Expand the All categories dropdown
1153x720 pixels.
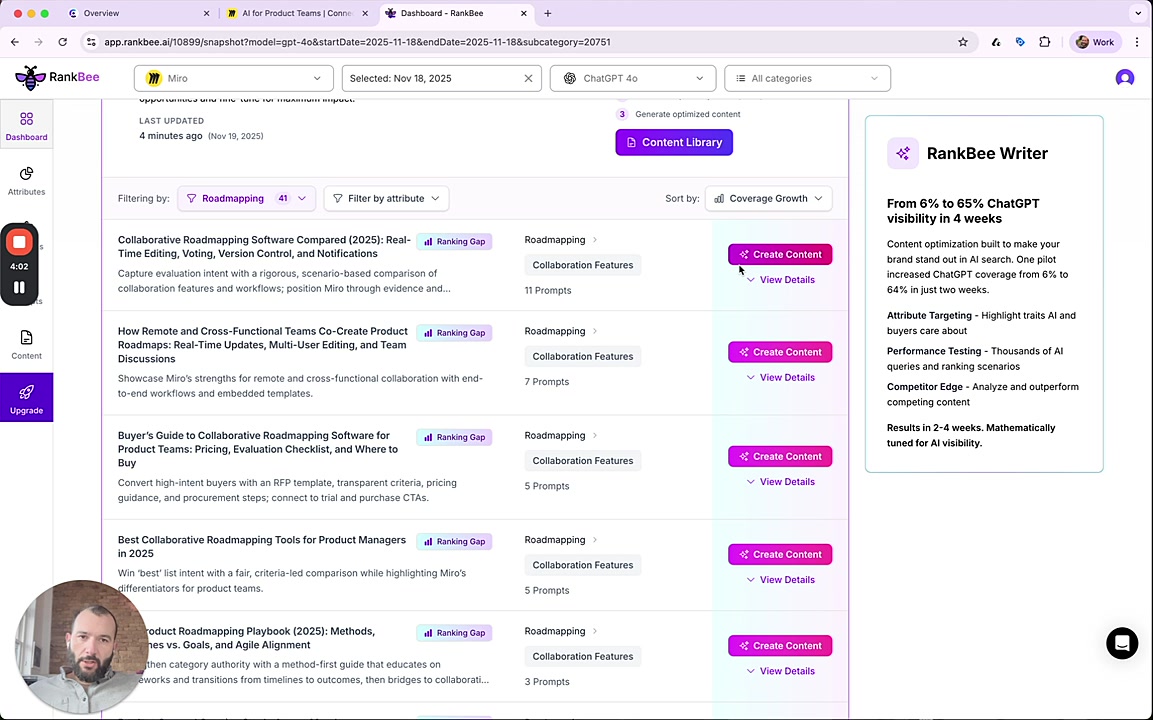pos(807,78)
